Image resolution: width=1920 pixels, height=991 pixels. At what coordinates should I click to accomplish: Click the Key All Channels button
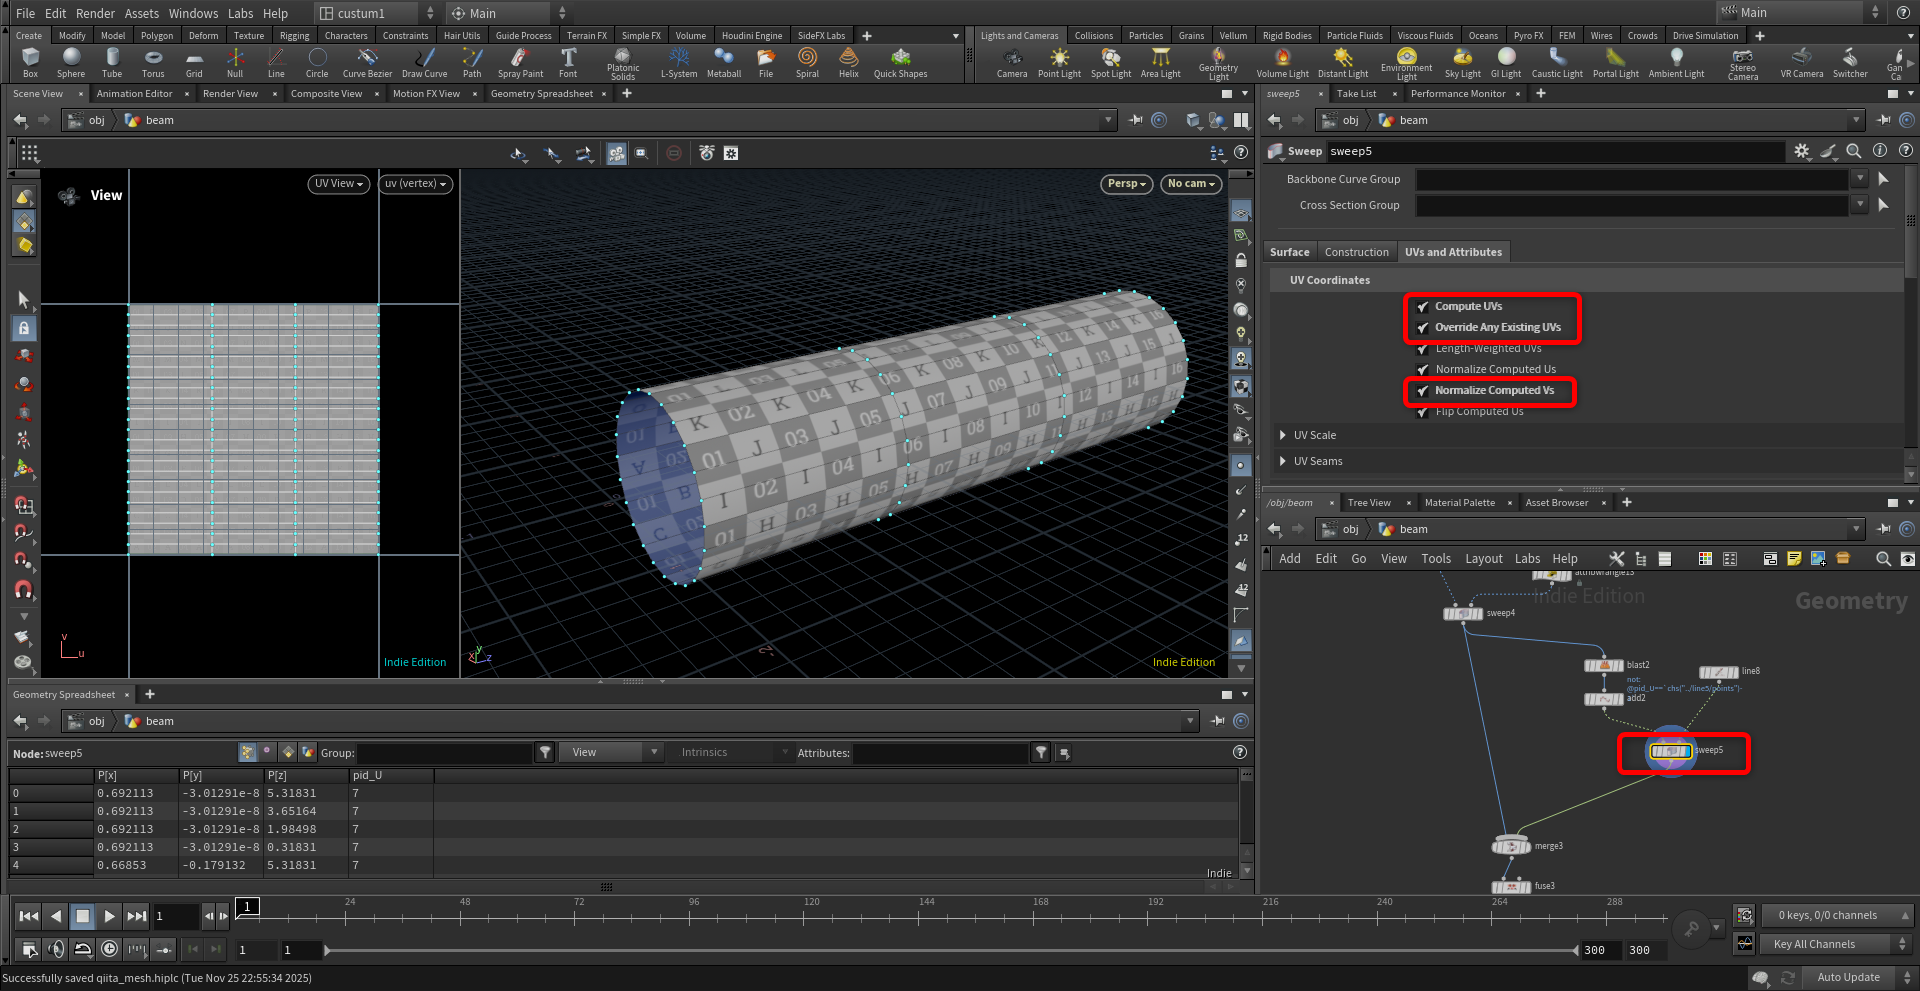click(x=1814, y=944)
